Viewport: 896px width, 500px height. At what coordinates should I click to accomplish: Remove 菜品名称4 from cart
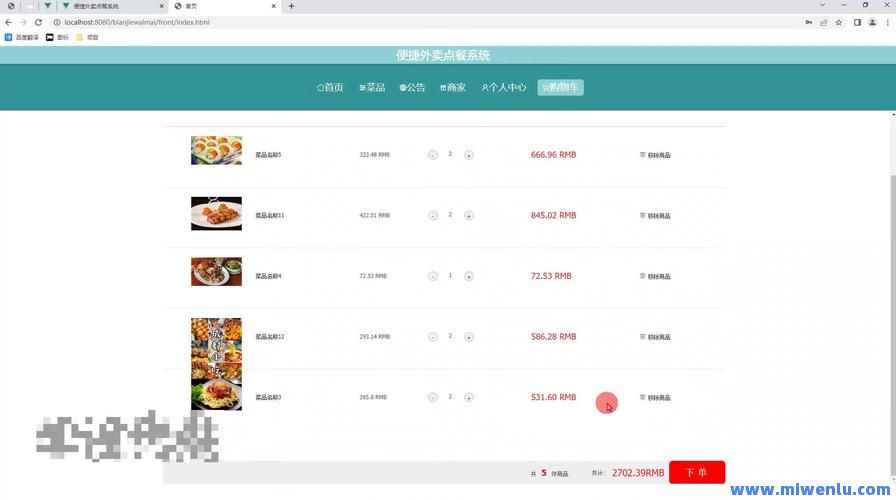[643, 276]
